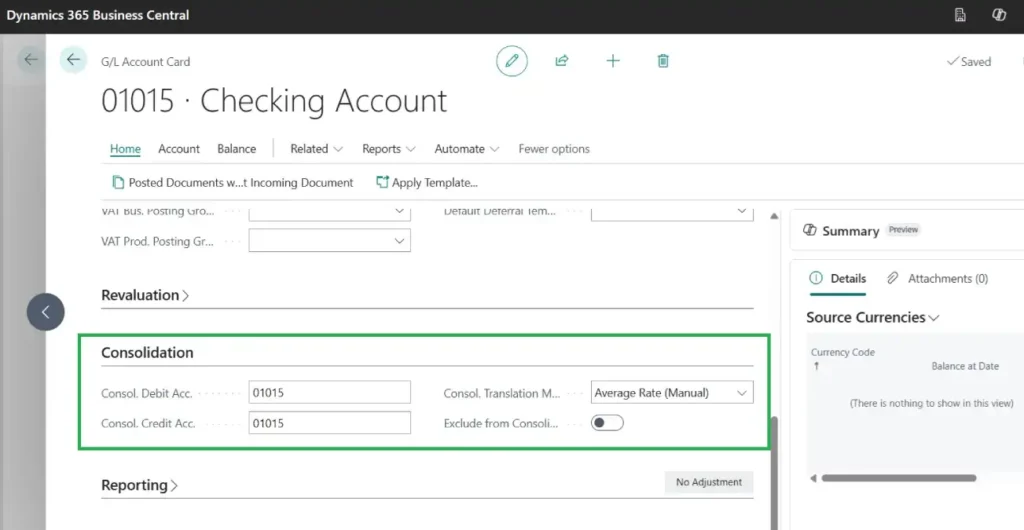Select the Home tab

(x=125, y=149)
